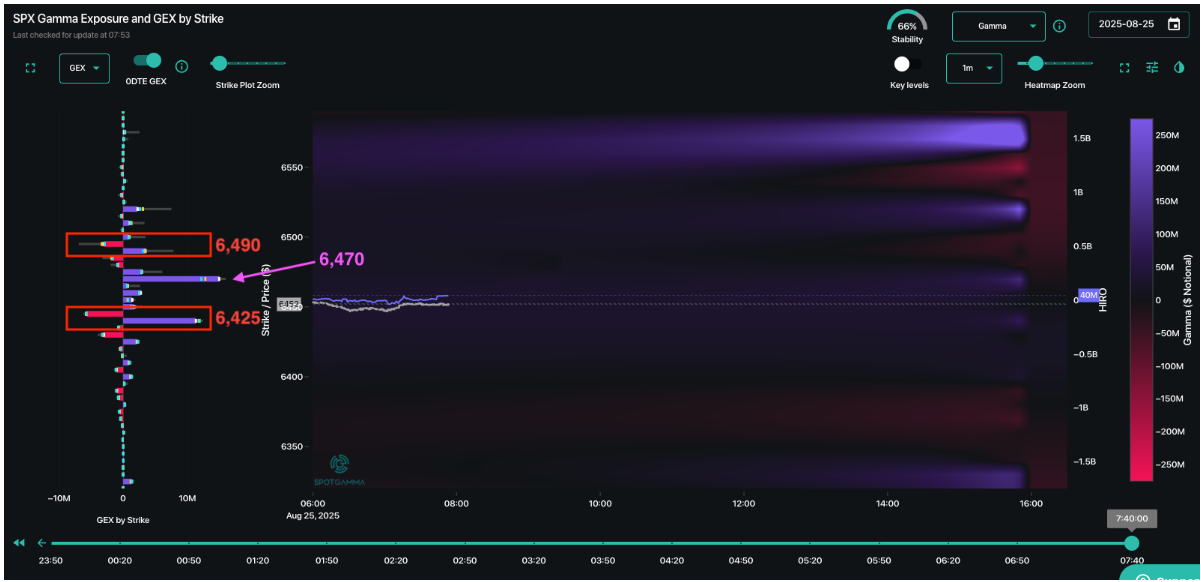Screen dimensions: 1201x582
Task: Click the 40M HIRO value badge
Action: pos(1088,295)
